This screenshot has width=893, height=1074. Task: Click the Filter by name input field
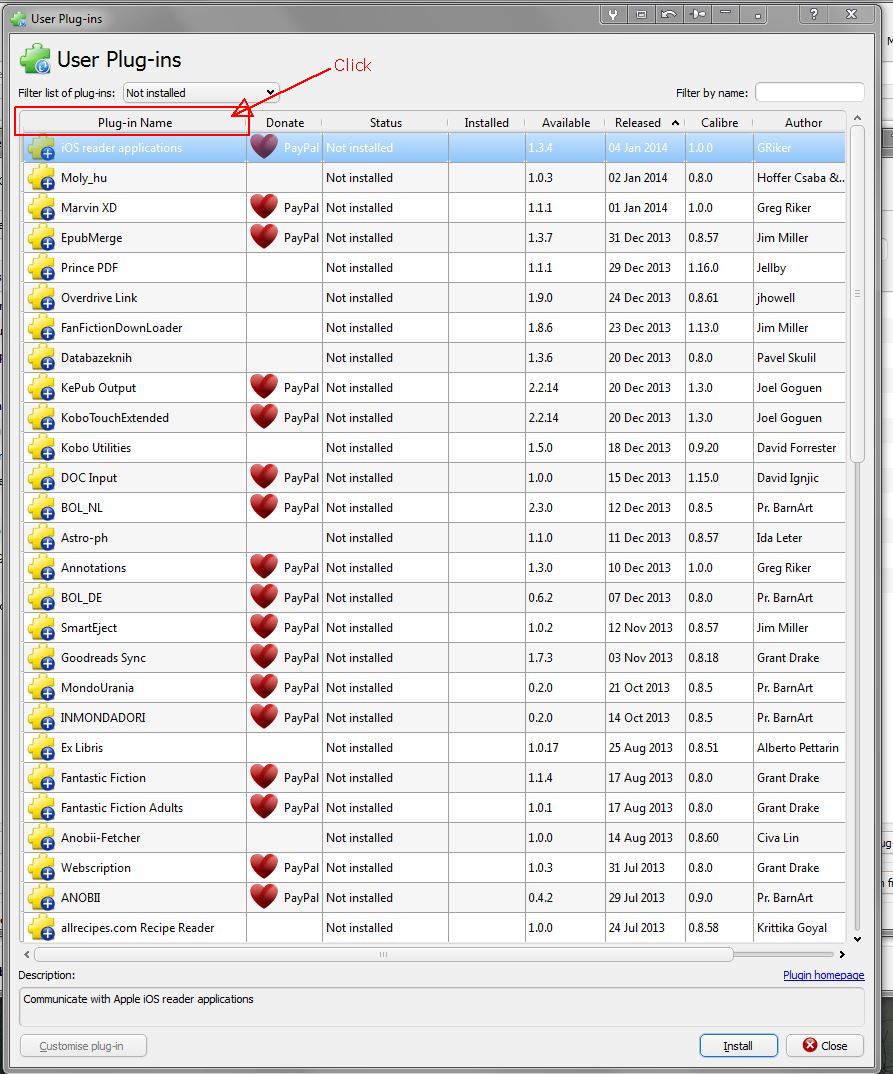(809, 92)
